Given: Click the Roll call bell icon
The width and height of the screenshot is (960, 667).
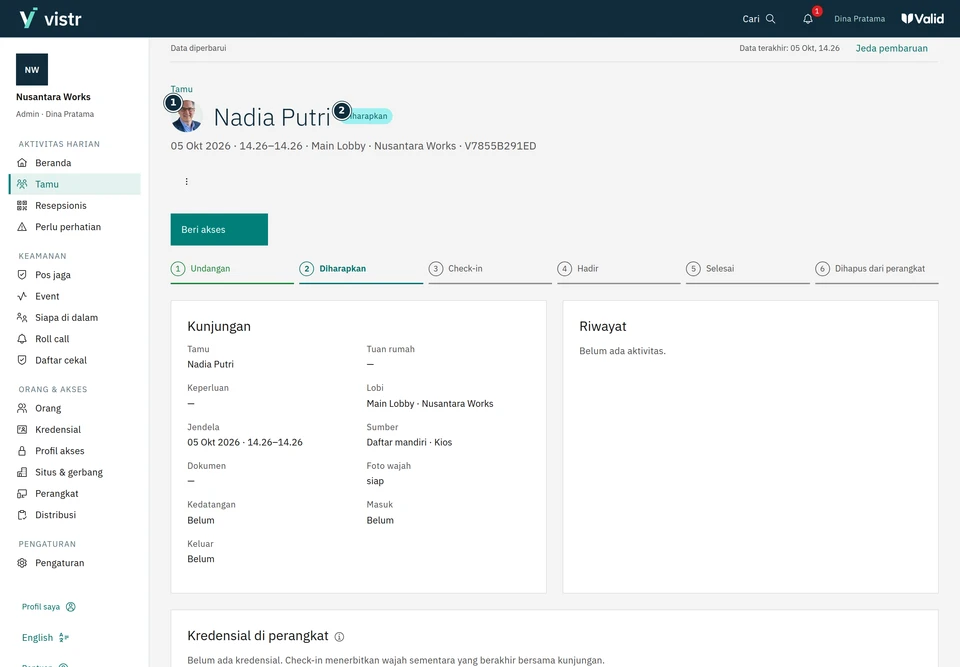Looking at the screenshot, I should tap(22, 339).
